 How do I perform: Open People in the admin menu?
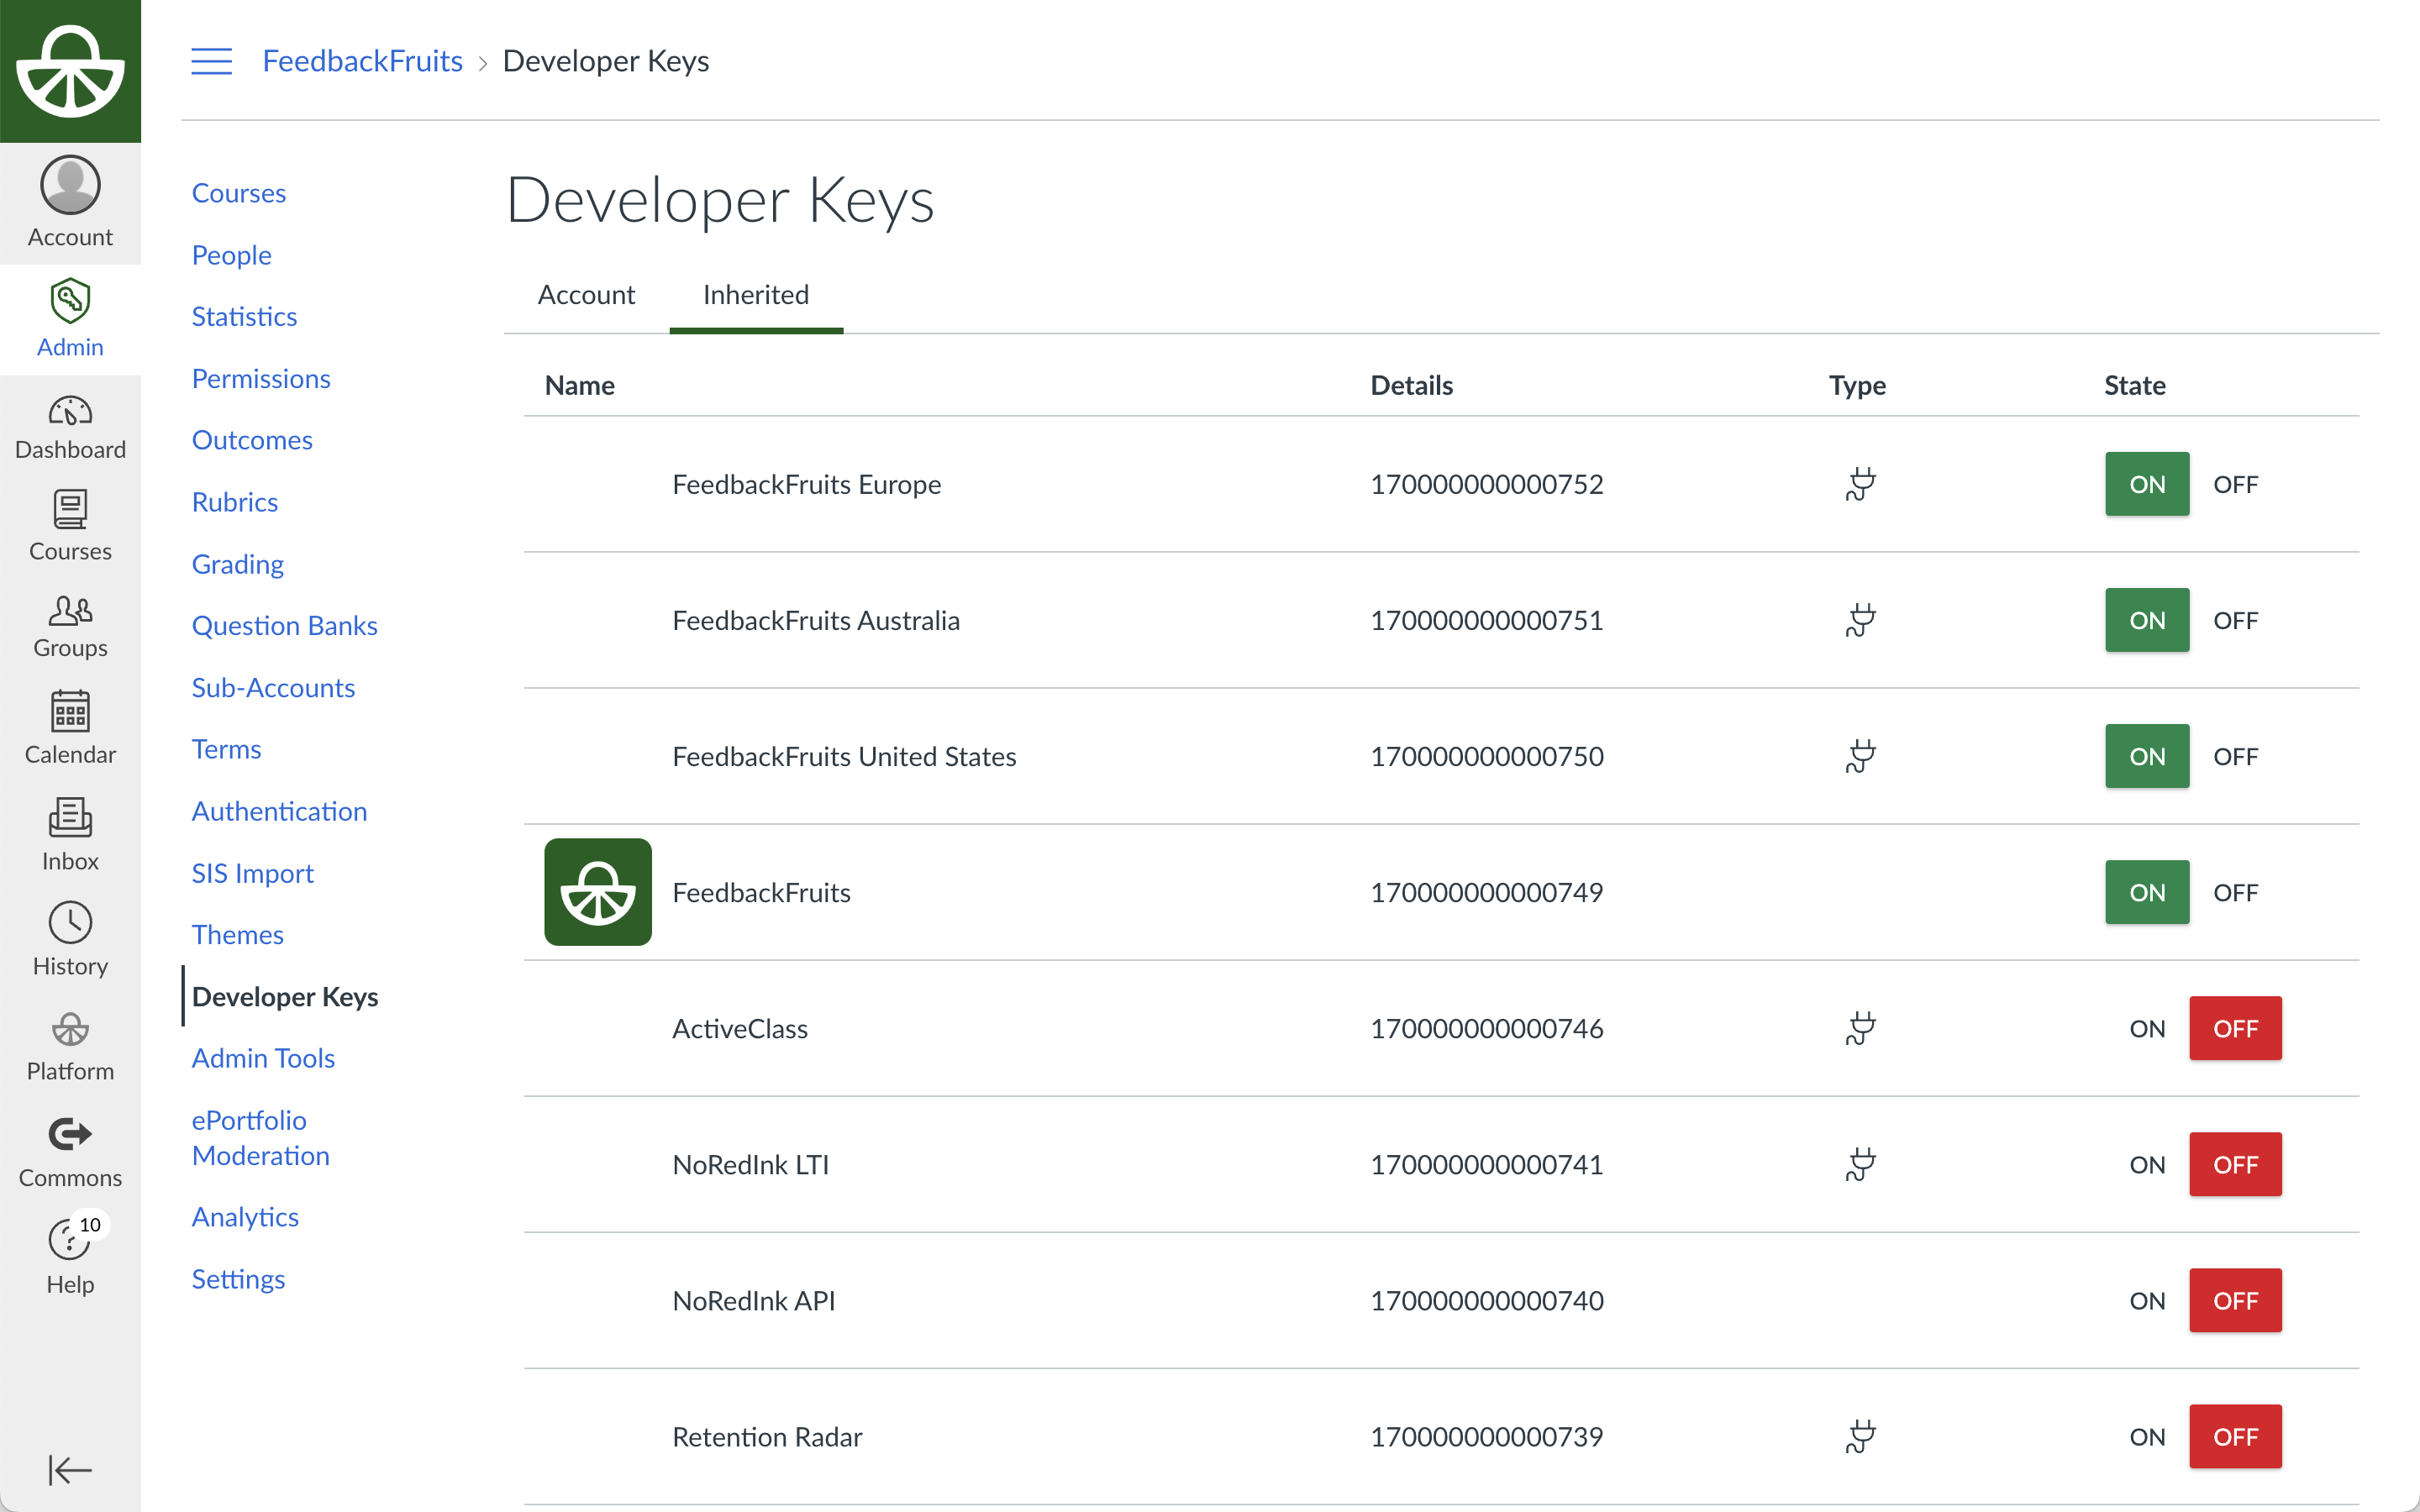pos(232,255)
